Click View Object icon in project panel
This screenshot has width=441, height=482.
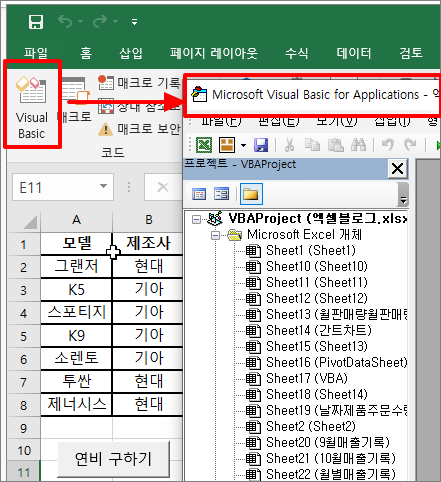click(x=221, y=194)
